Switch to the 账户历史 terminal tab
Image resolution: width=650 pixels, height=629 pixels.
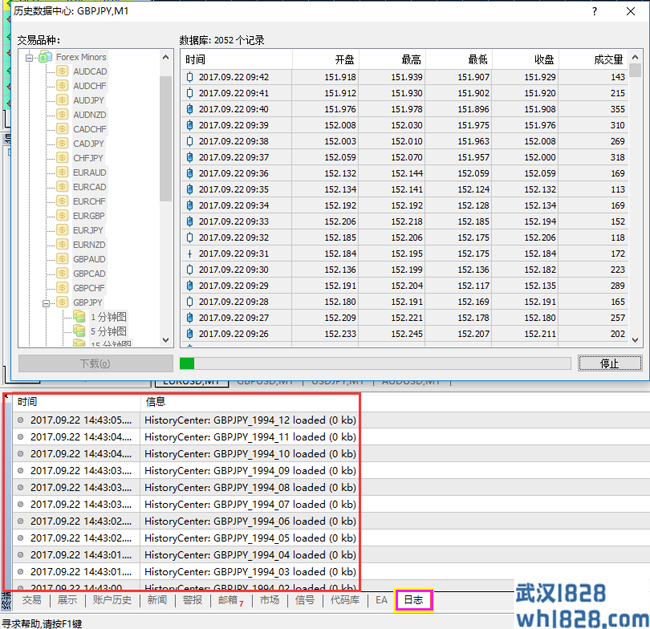pyautogui.click(x=112, y=600)
